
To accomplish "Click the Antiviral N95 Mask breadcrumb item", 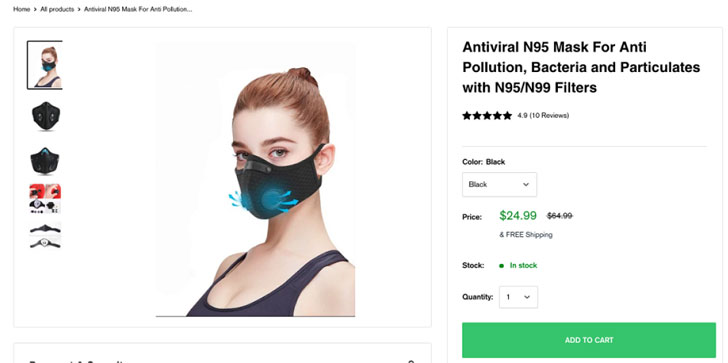I will (138, 9).
